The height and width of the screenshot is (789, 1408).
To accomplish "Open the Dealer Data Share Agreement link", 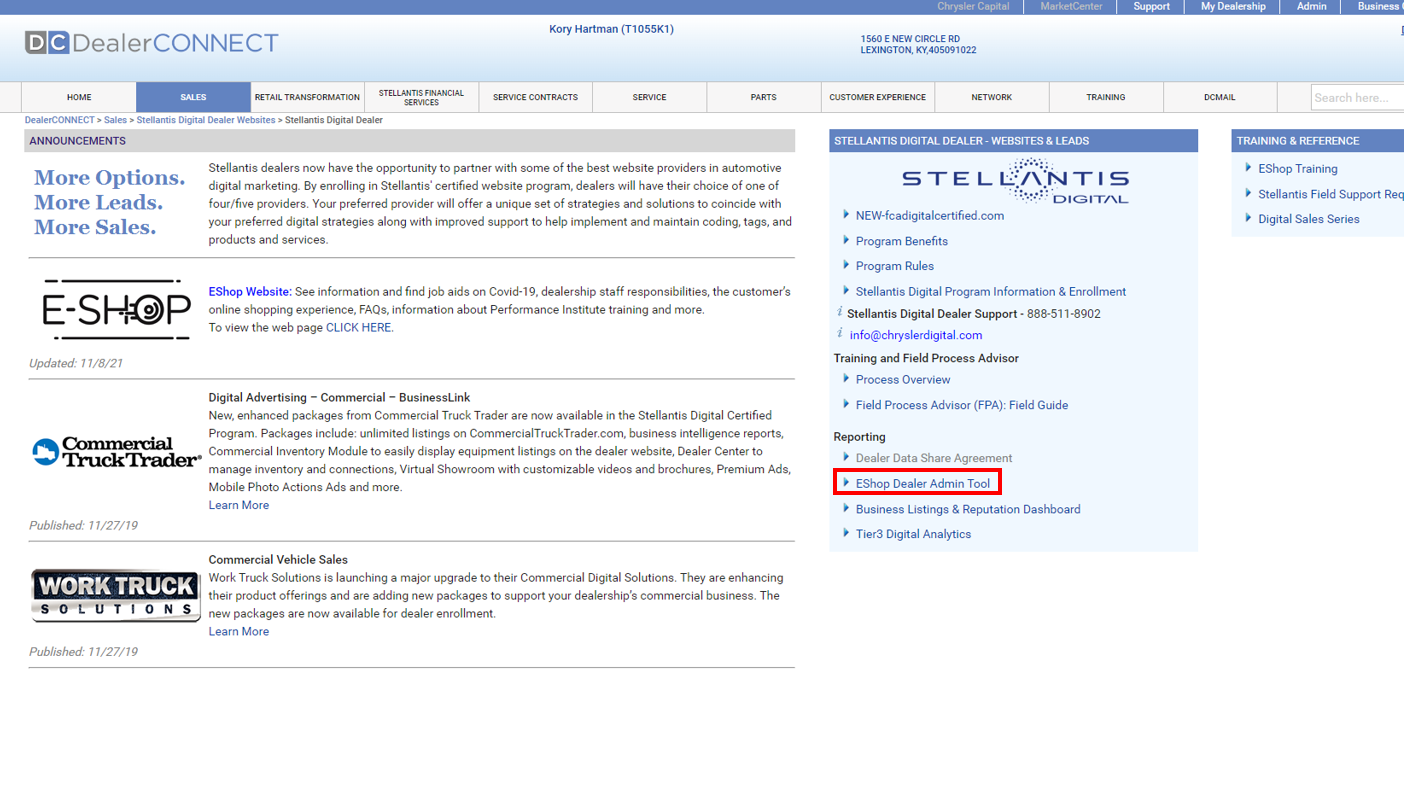I will tap(933, 458).
